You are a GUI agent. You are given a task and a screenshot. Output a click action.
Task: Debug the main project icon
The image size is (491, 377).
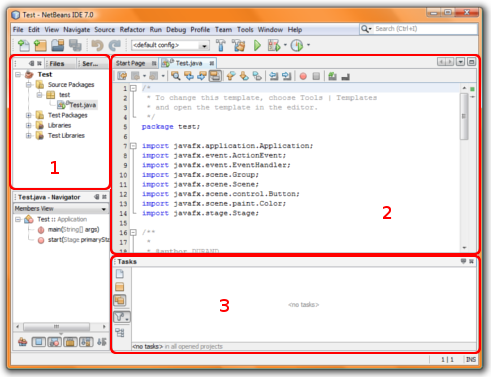[274, 45]
